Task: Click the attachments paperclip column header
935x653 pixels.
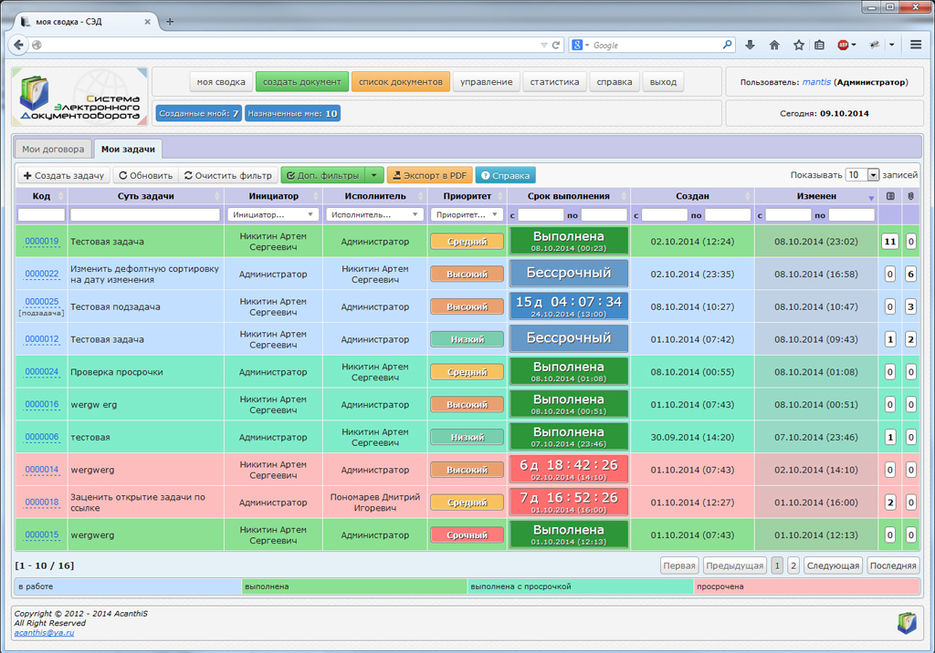Action: click(911, 196)
